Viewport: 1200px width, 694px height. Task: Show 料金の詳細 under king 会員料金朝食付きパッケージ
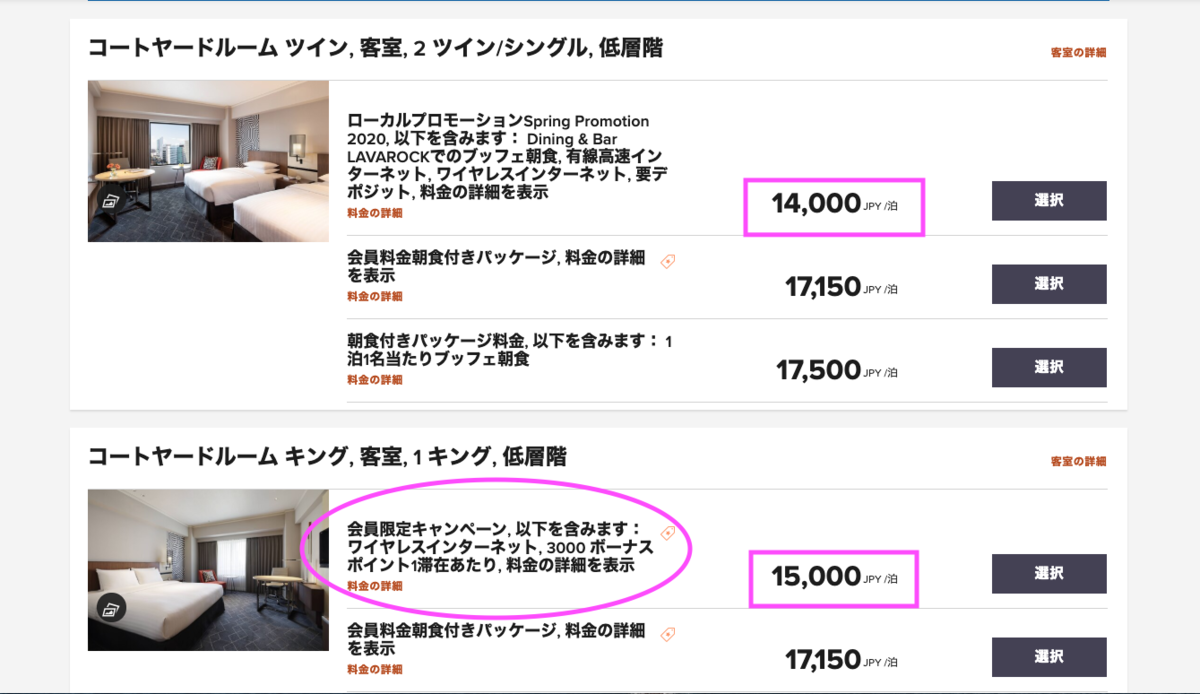[374, 669]
